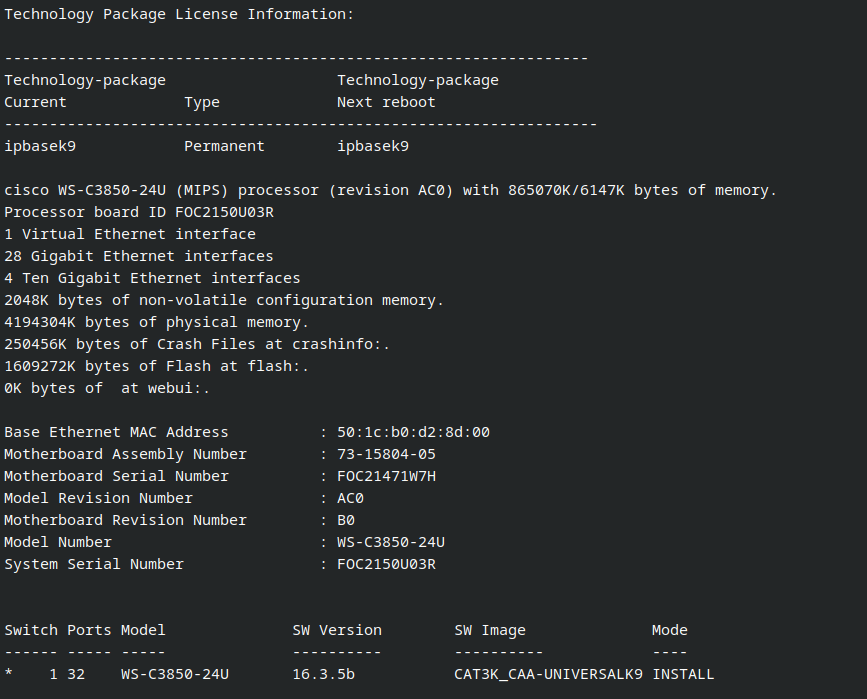Click the SW Image value CAT3K_CAA-UNIVERSALK9
Image resolution: width=867 pixels, height=699 pixels.
[x=548, y=674]
